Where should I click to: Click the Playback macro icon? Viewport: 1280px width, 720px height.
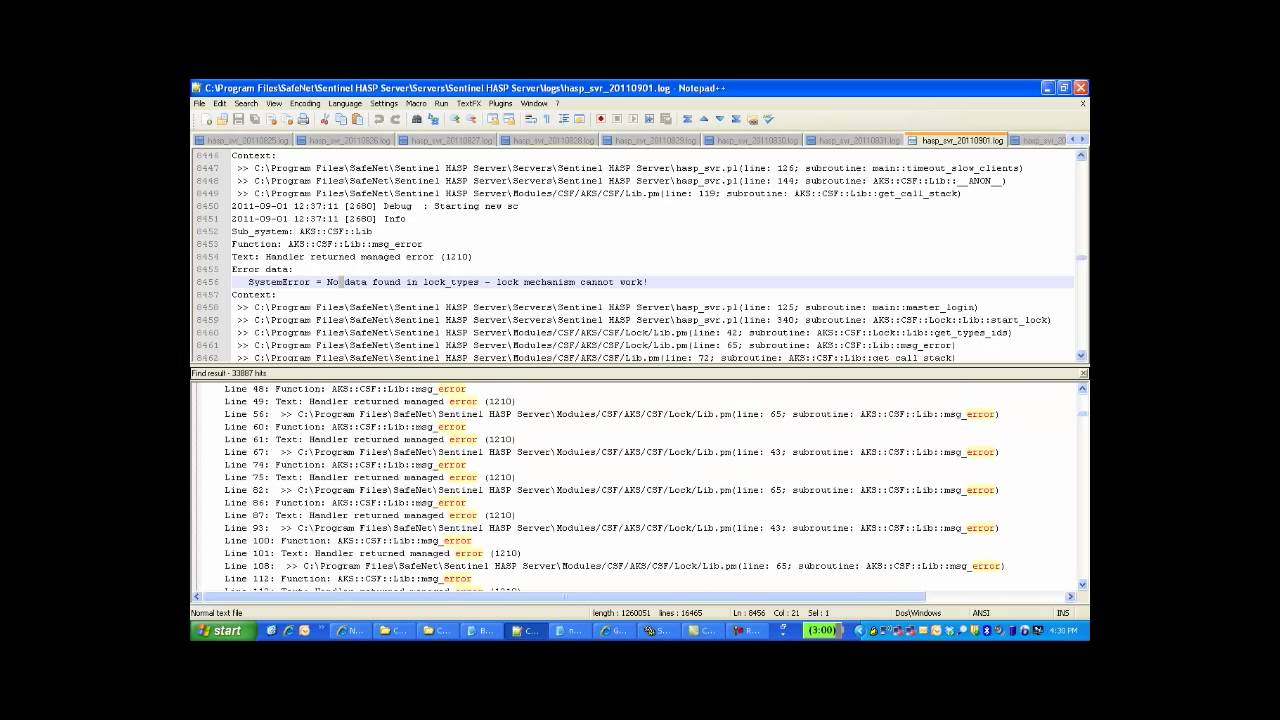(633, 119)
